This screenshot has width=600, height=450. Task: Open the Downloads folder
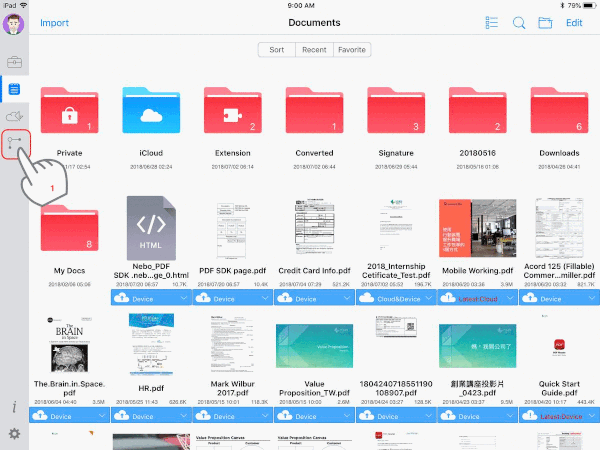[x=559, y=110]
